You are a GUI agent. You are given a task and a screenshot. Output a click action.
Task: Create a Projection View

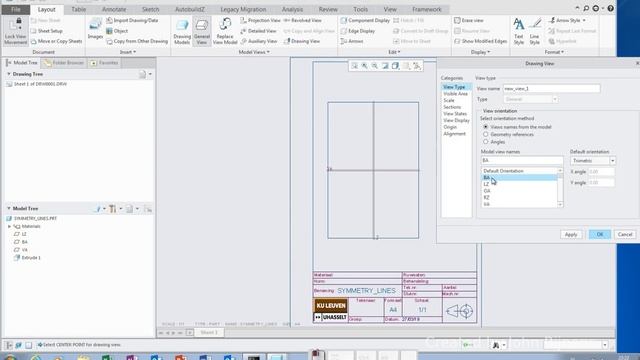(x=260, y=20)
